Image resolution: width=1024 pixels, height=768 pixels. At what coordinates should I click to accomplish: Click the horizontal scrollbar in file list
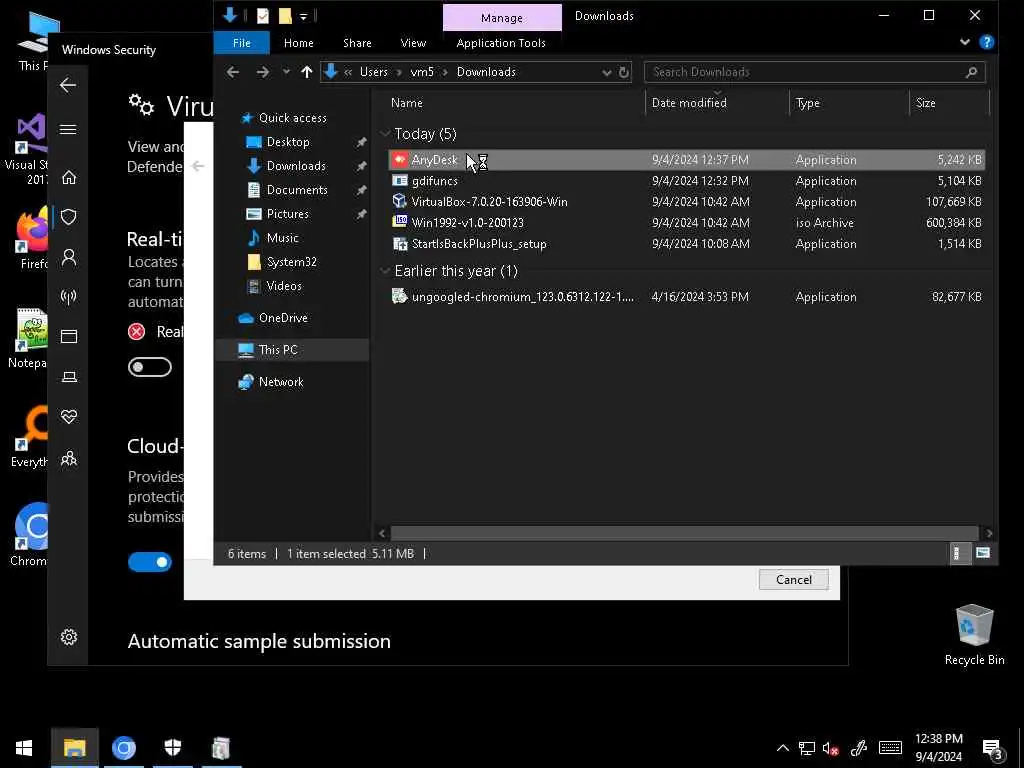tap(684, 533)
